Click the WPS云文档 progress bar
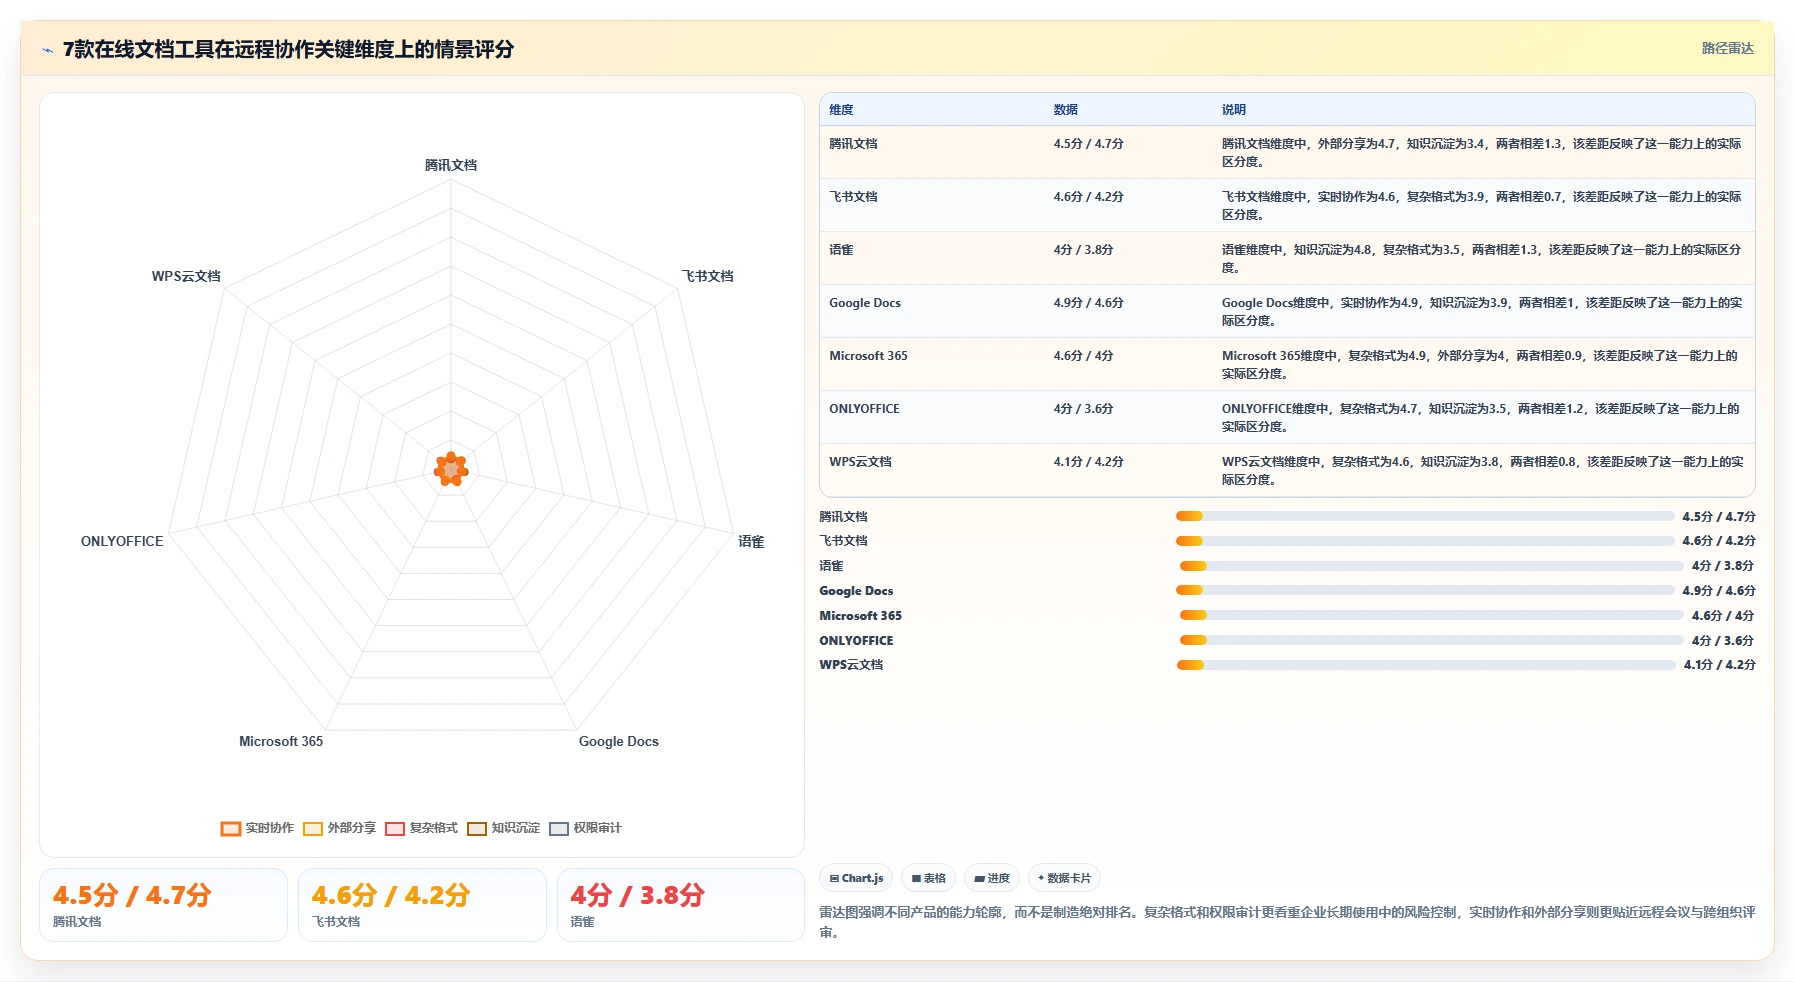This screenshot has width=1795, height=982. coord(1426,664)
